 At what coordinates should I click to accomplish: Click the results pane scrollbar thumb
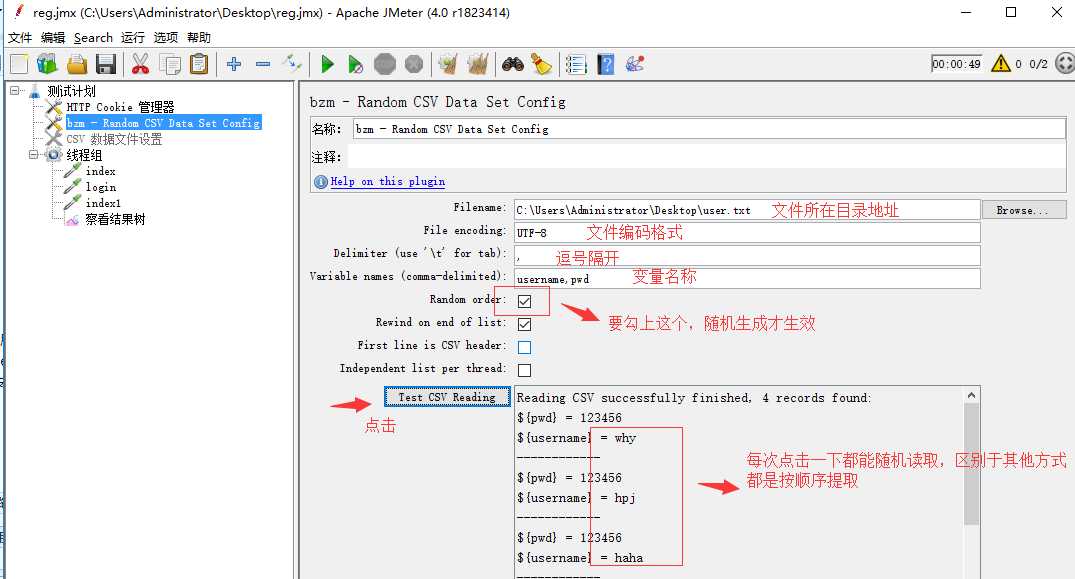(971, 463)
